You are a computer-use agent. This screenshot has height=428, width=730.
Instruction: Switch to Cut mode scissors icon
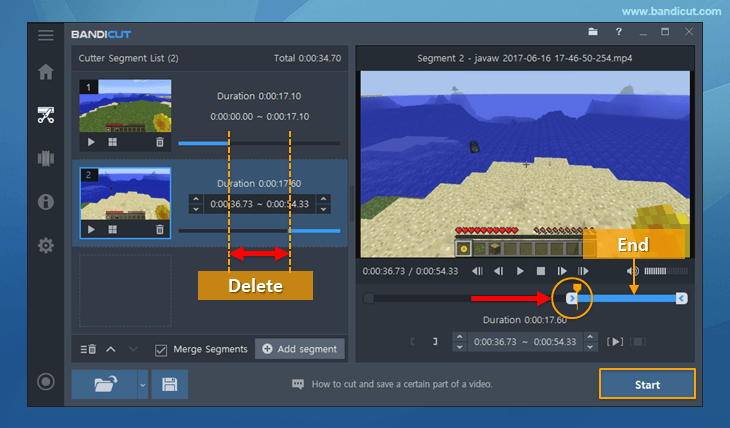(46, 115)
